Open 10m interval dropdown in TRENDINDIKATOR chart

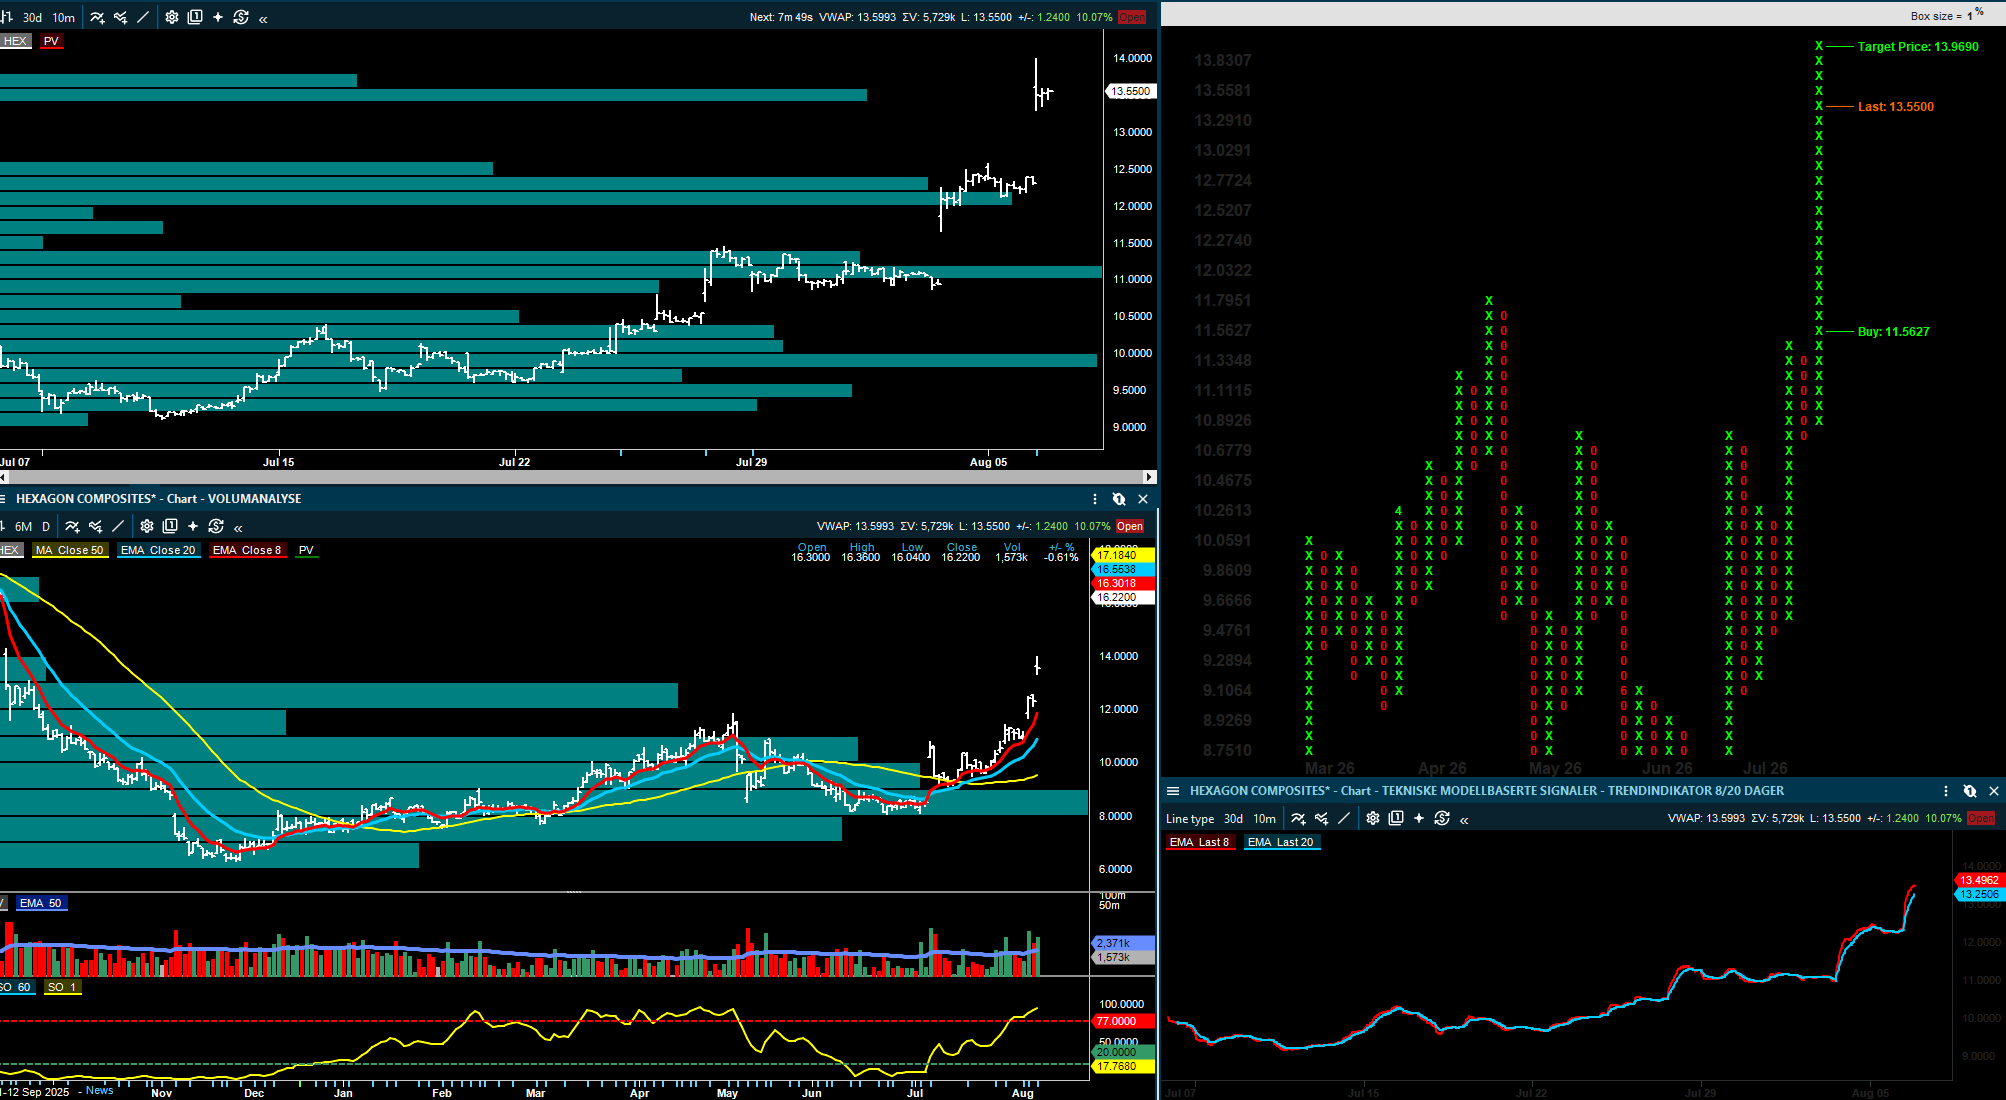click(1265, 819)
